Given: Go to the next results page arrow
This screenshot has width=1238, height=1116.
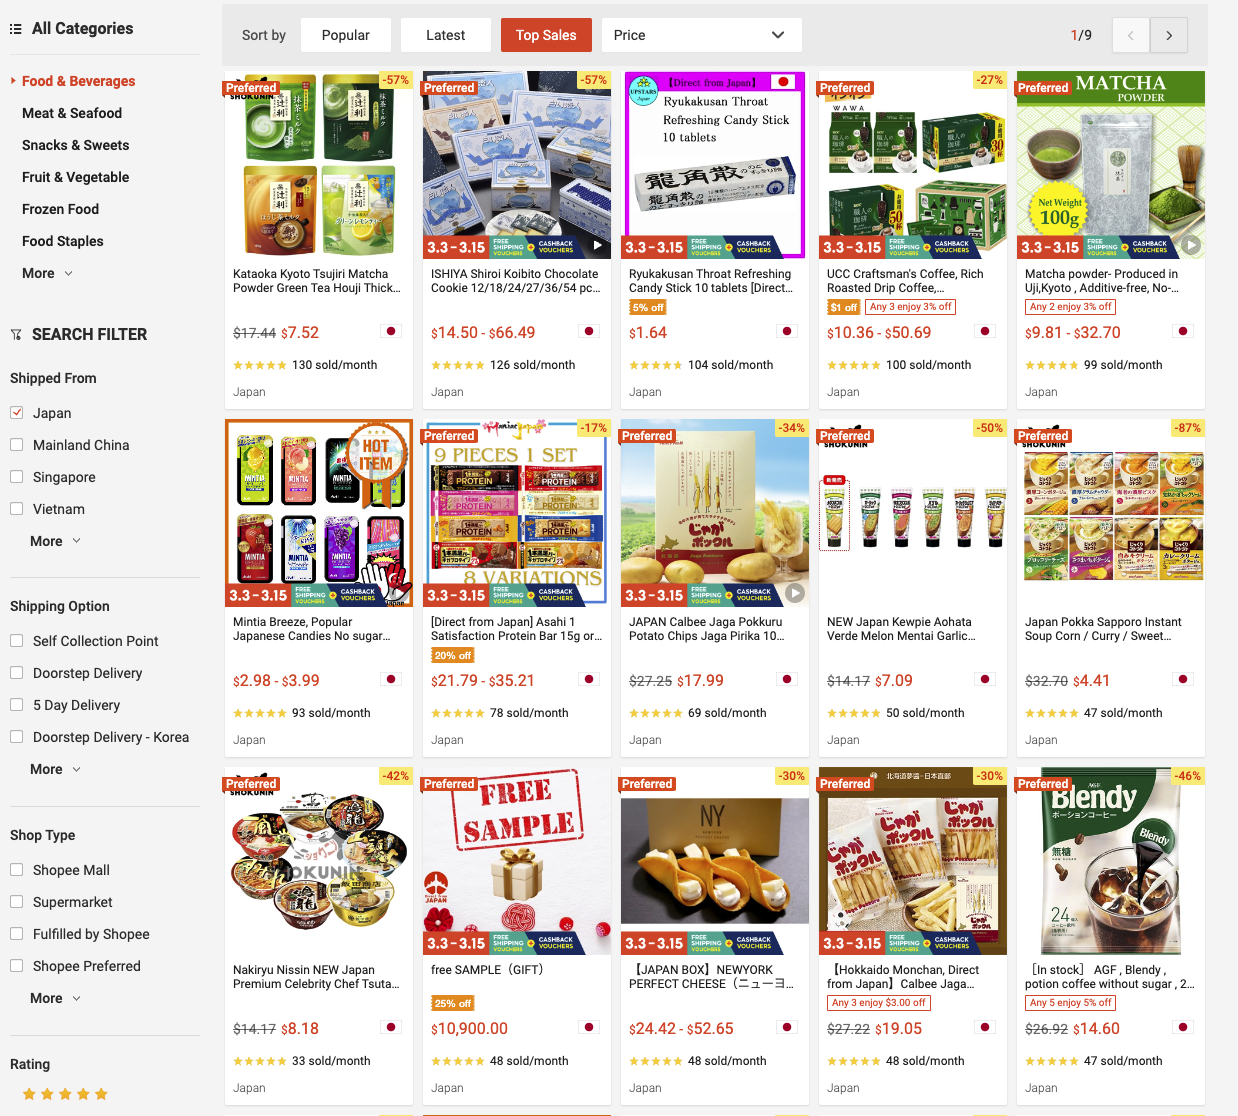Looking at the screenshot, I should pos(1169,35).
